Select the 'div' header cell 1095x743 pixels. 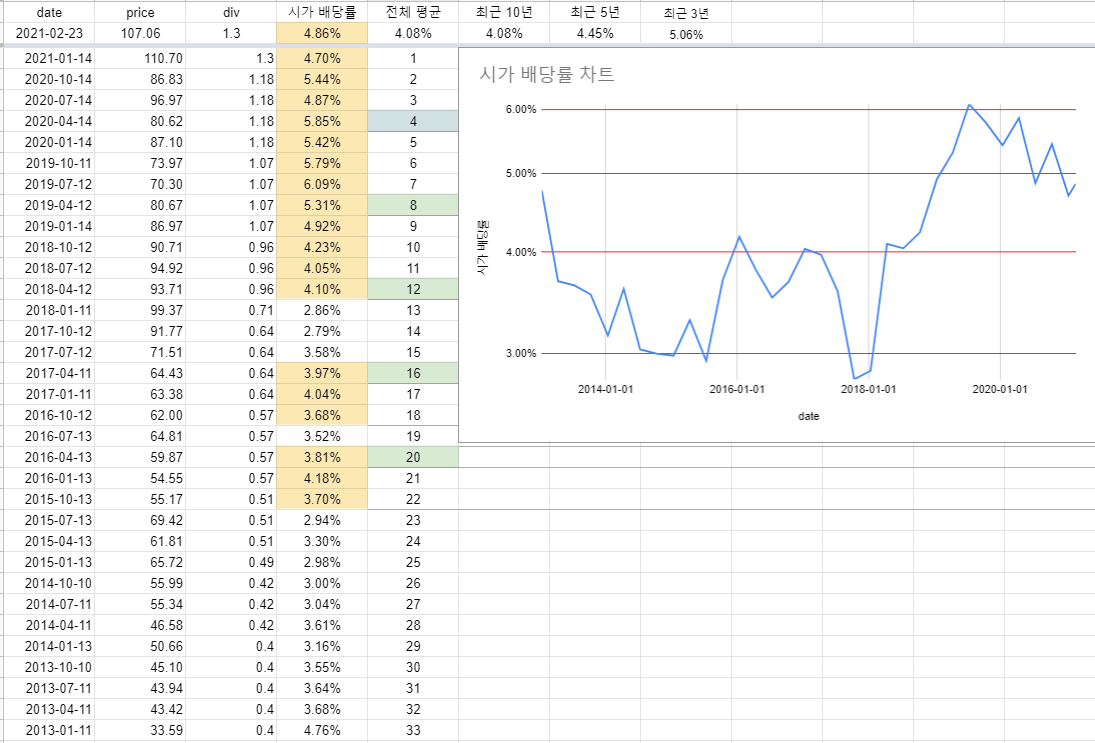tap(231, 12)
